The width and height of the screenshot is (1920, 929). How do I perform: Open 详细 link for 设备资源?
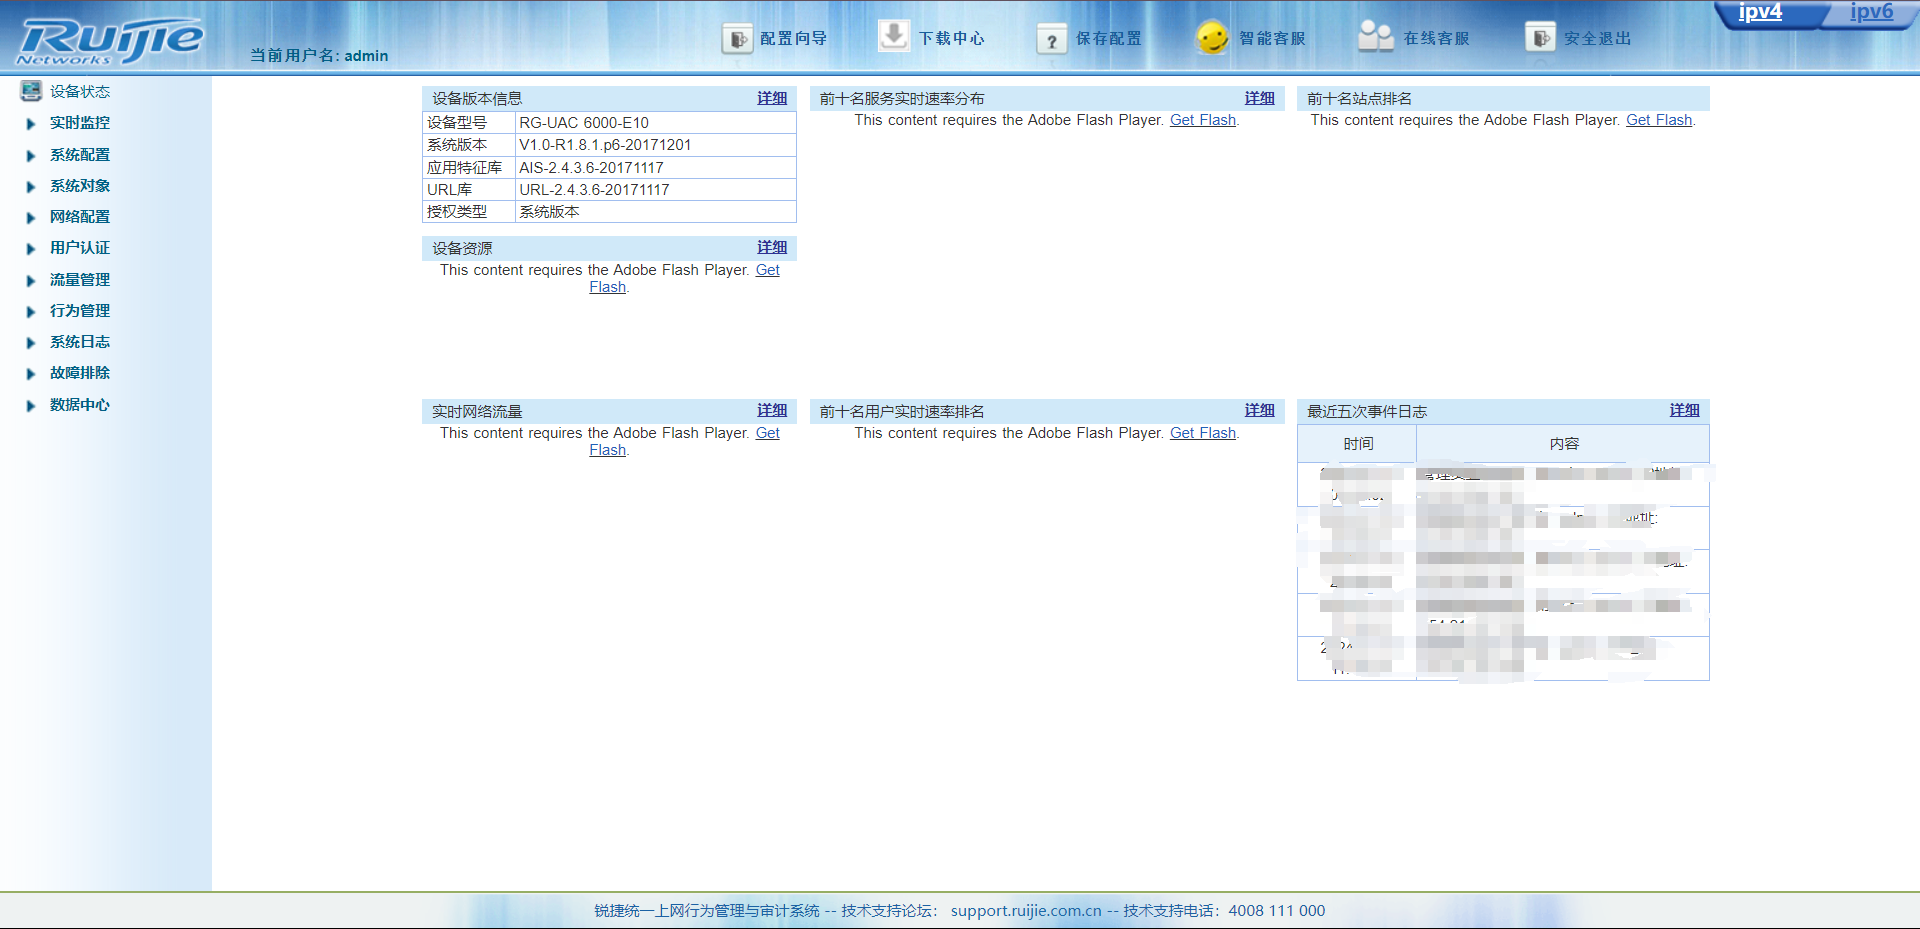772,247
